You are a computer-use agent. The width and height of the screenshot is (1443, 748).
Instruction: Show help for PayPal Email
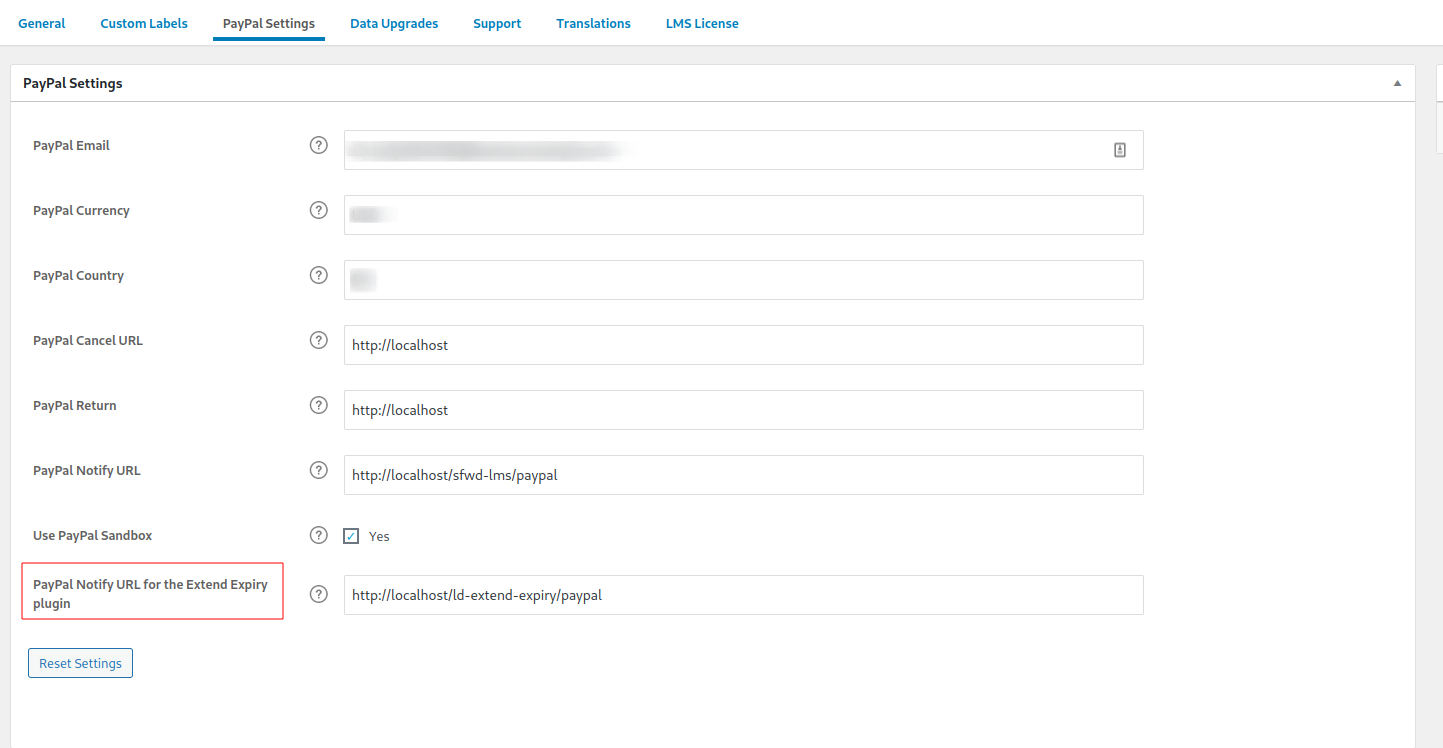(x=319, y=145)
